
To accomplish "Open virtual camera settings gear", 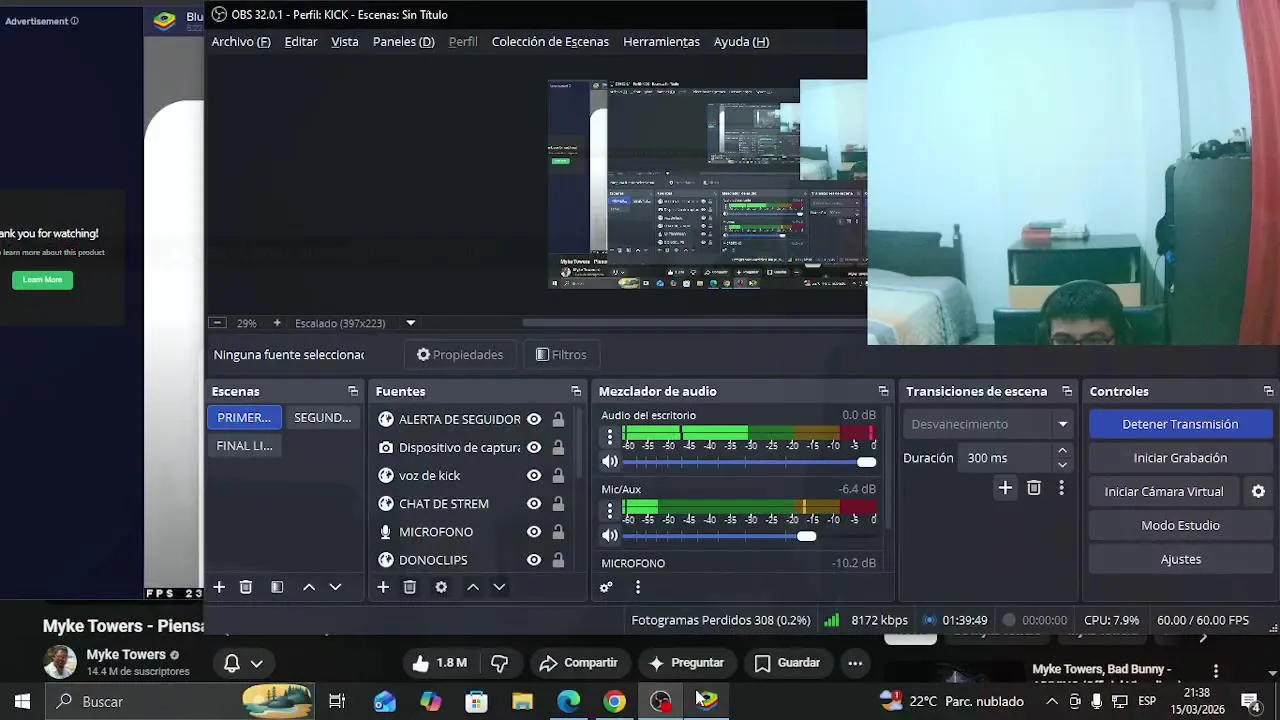I will [1259, 491].
